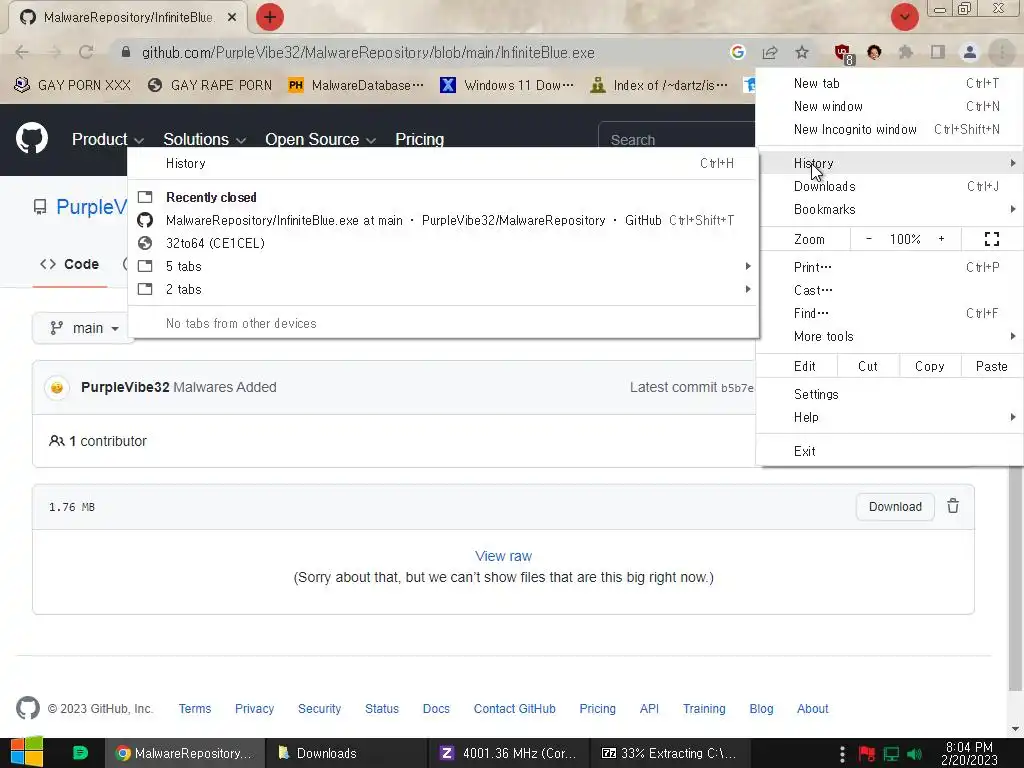Open a new tab with the red plus button
The height and width of the screenshot is (768, 1024).
tap(270, 17)
